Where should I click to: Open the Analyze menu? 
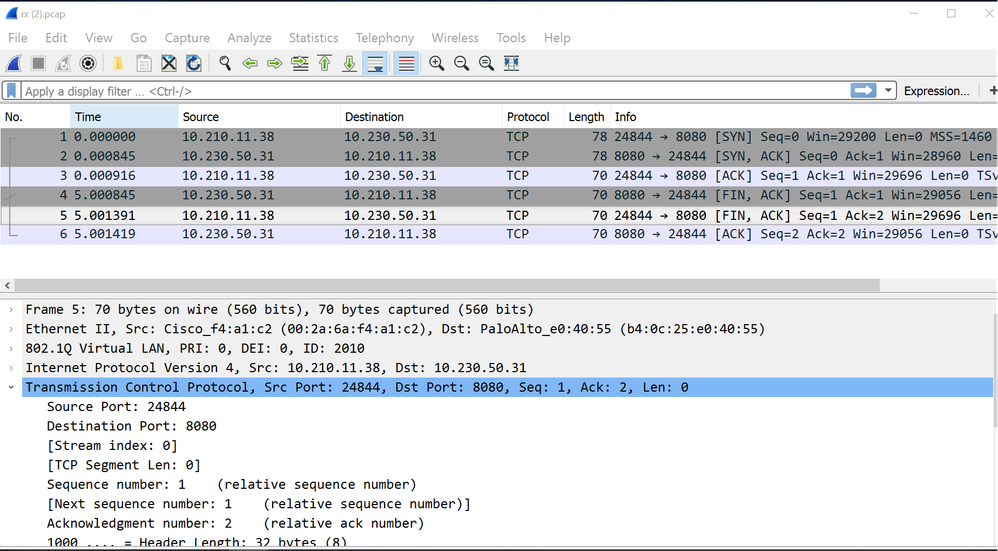click(x=249, y=38)
